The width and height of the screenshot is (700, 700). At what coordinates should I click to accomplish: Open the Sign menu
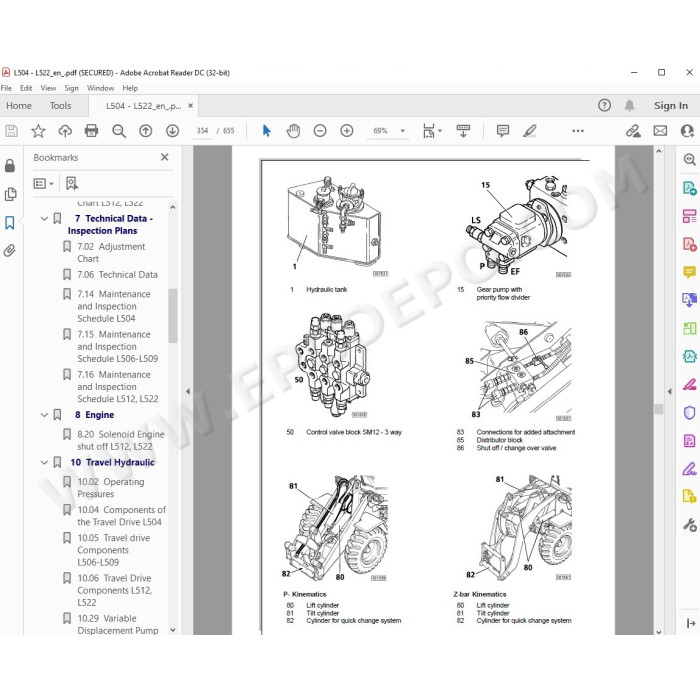(71, 88)
